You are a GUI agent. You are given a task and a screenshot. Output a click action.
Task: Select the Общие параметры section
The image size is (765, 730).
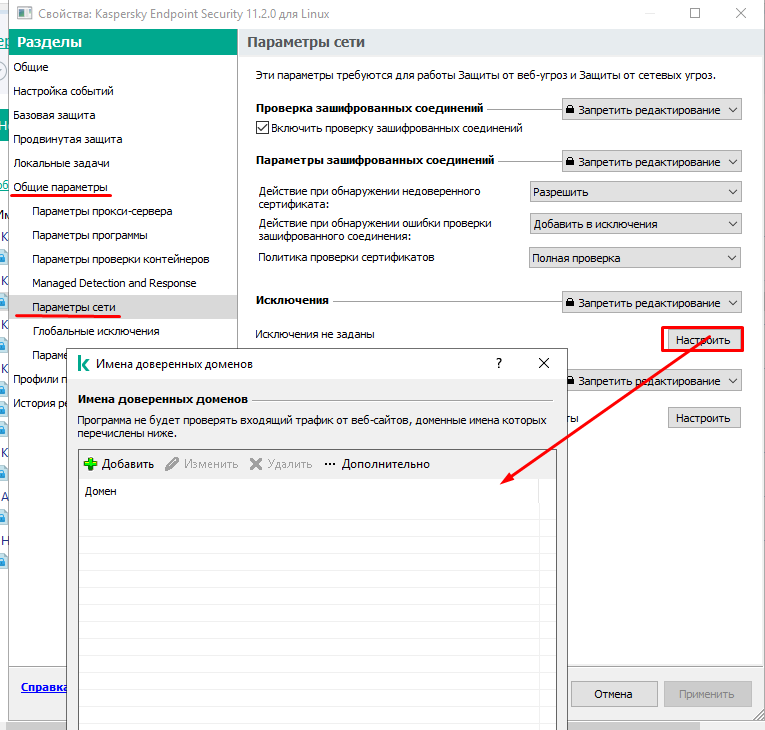point(60,187)
